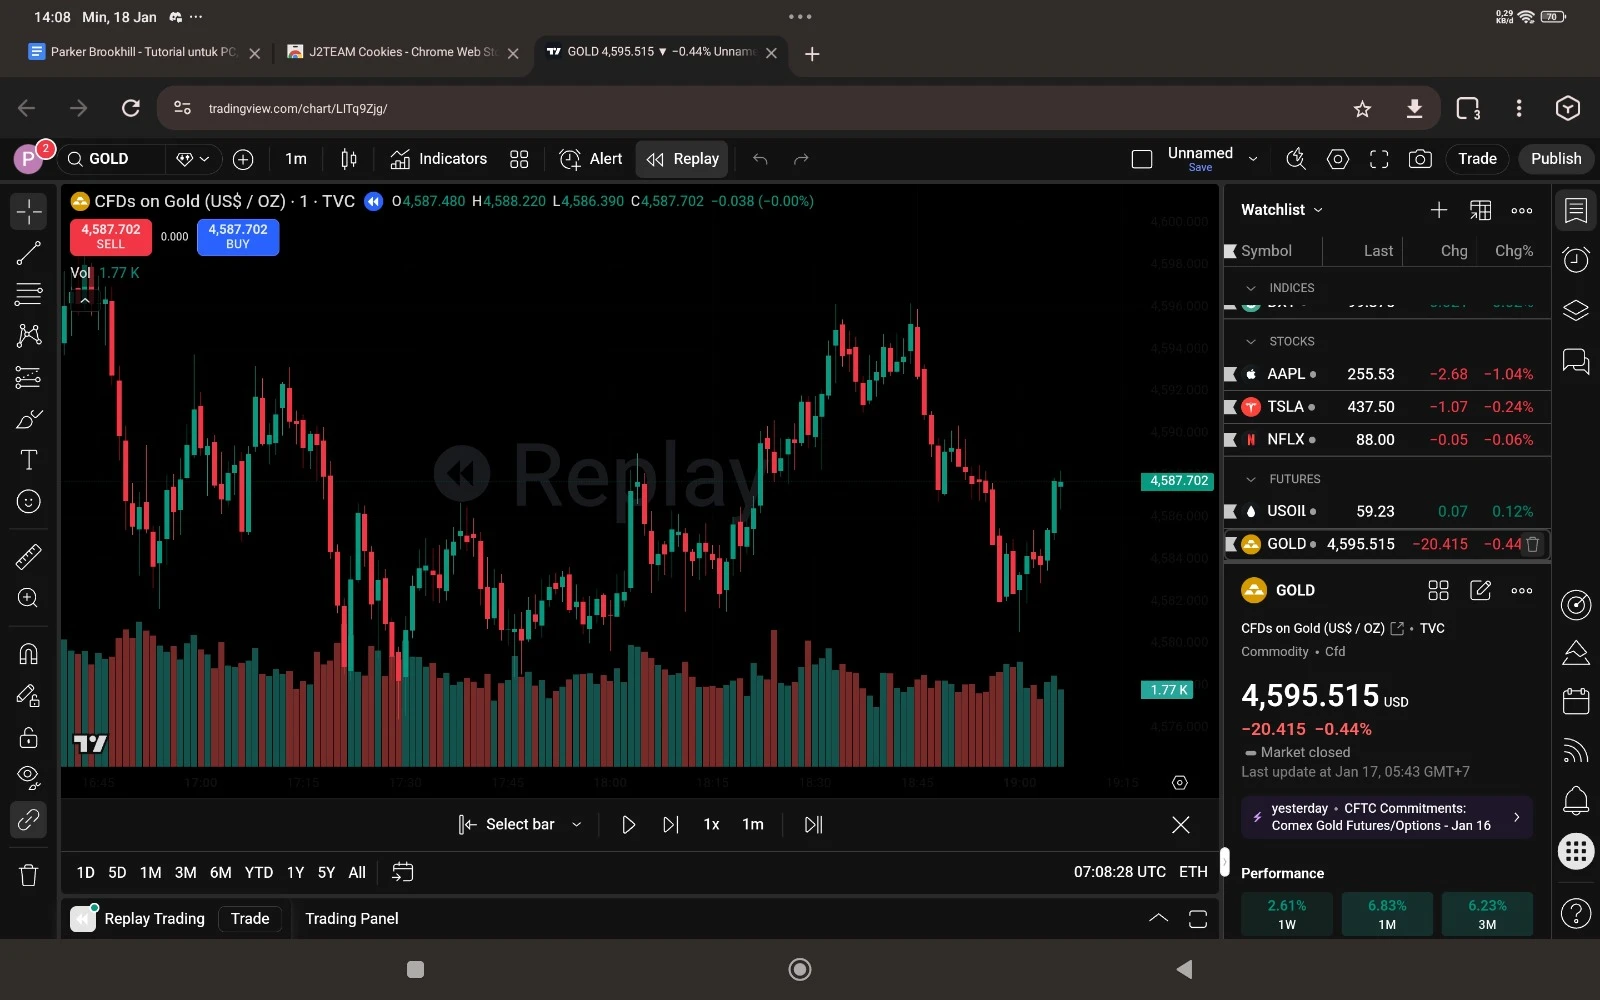
Task: Toggle magnet mode for drawings
Action: (29, 654)
